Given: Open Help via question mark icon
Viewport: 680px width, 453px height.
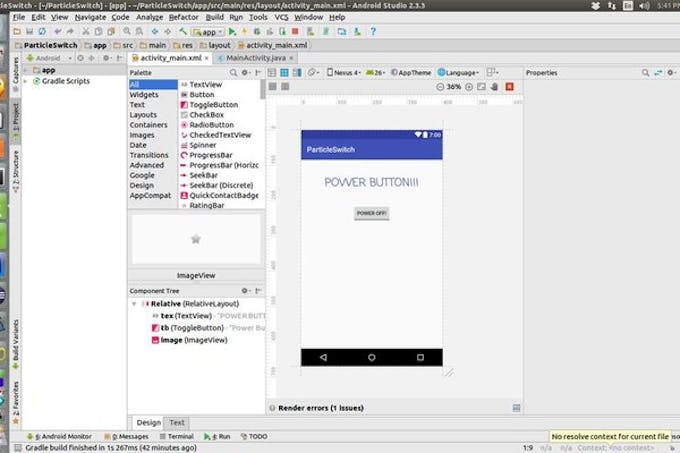Looking at the screenshot, I should tap(373, 32).
